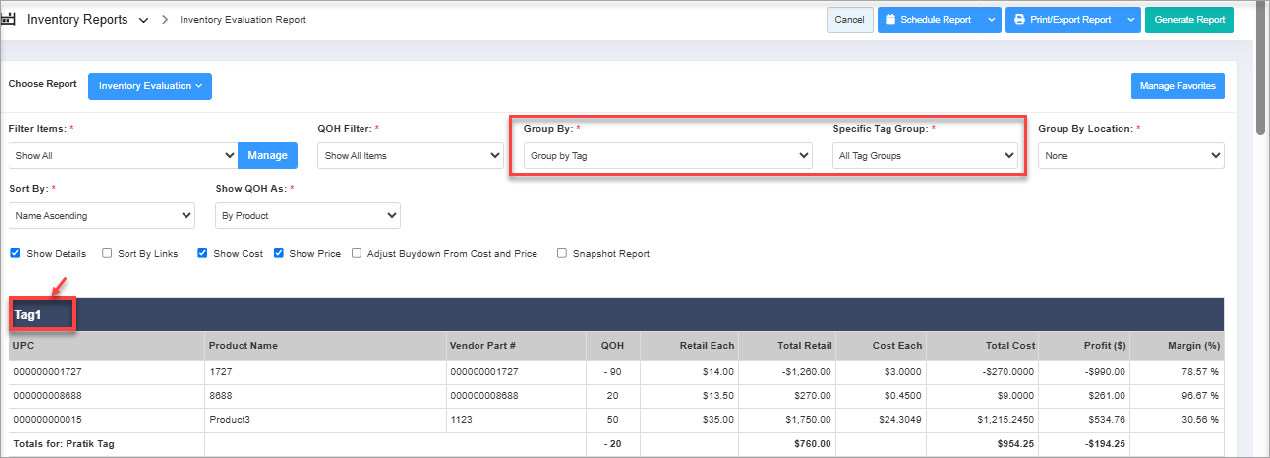Open the Inventory Evaluation report chooser
Viewport: 1270px width, 458px height.
click(150, 86)
